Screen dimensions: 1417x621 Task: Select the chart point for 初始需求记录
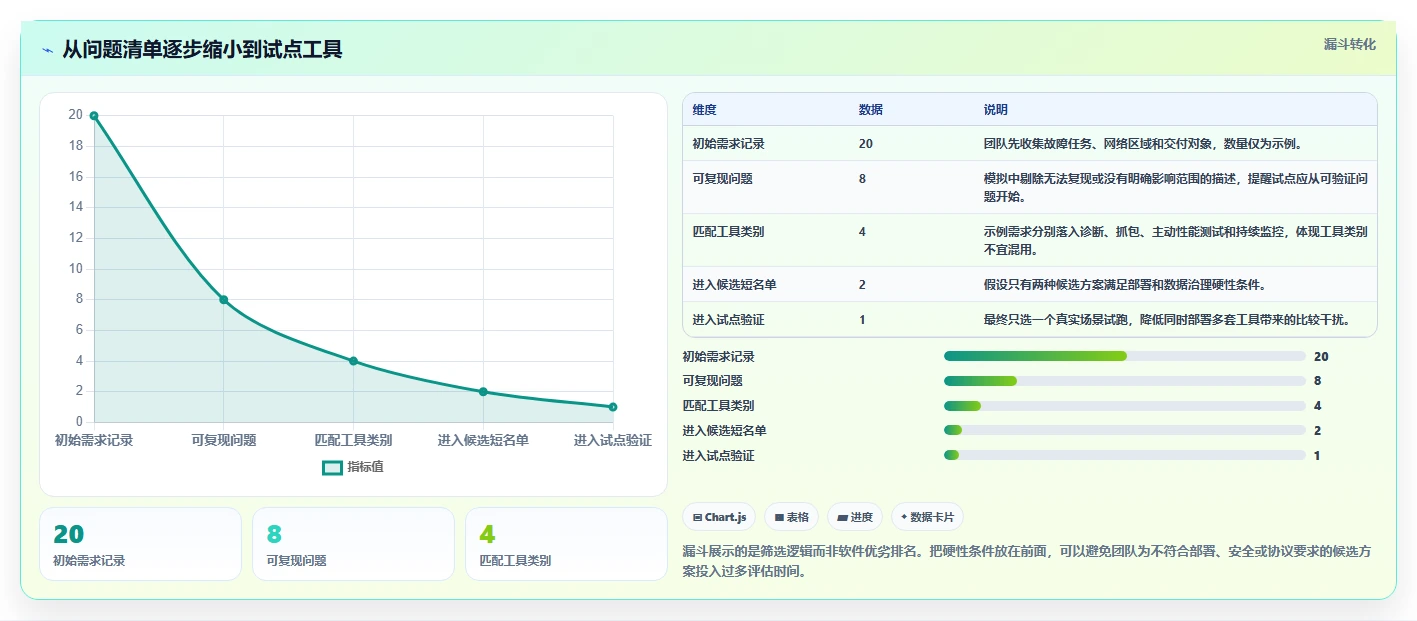click(94, 116)
